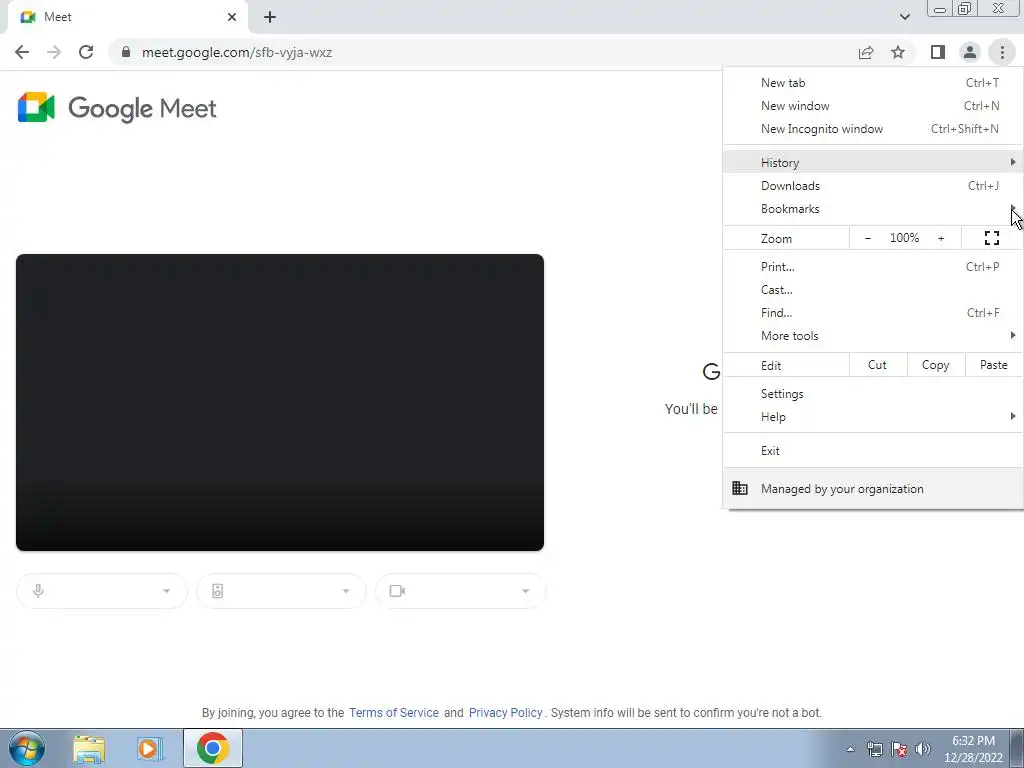
Task: Expand the Bookmarks submenu
Action: 872,208
